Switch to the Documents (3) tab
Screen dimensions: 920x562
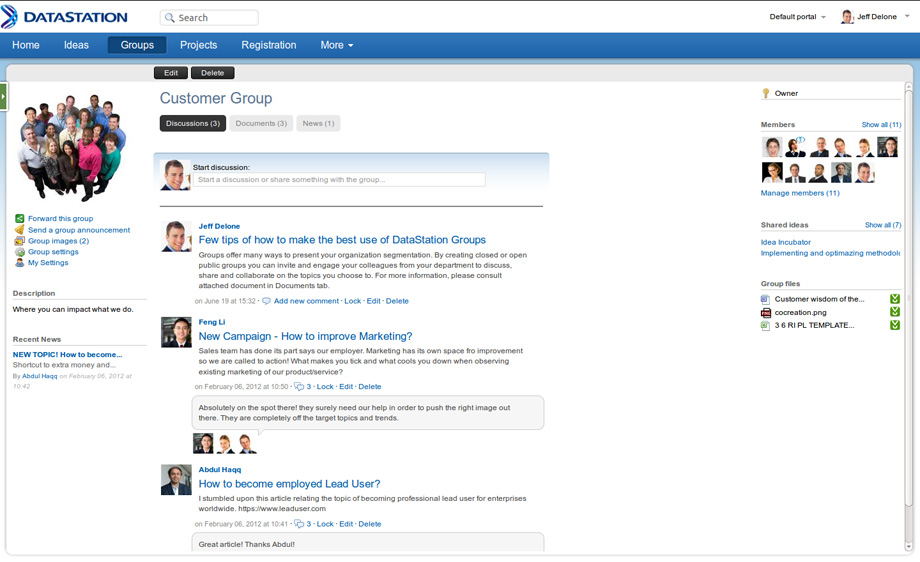pyautogui.click(x=261, y=123)
